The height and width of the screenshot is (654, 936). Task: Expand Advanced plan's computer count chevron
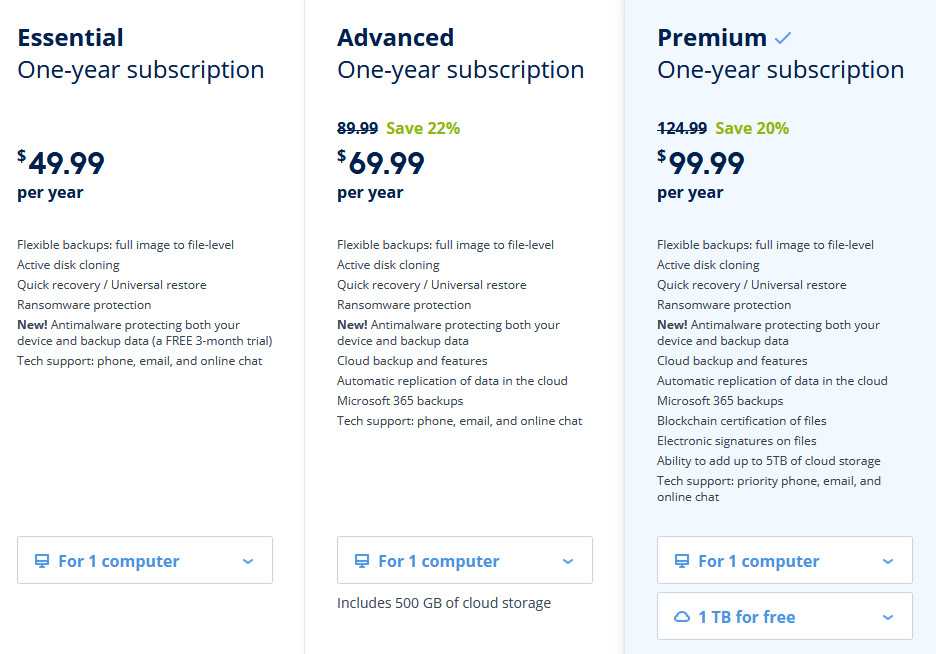pyautogui.click(x=568, y=561)
